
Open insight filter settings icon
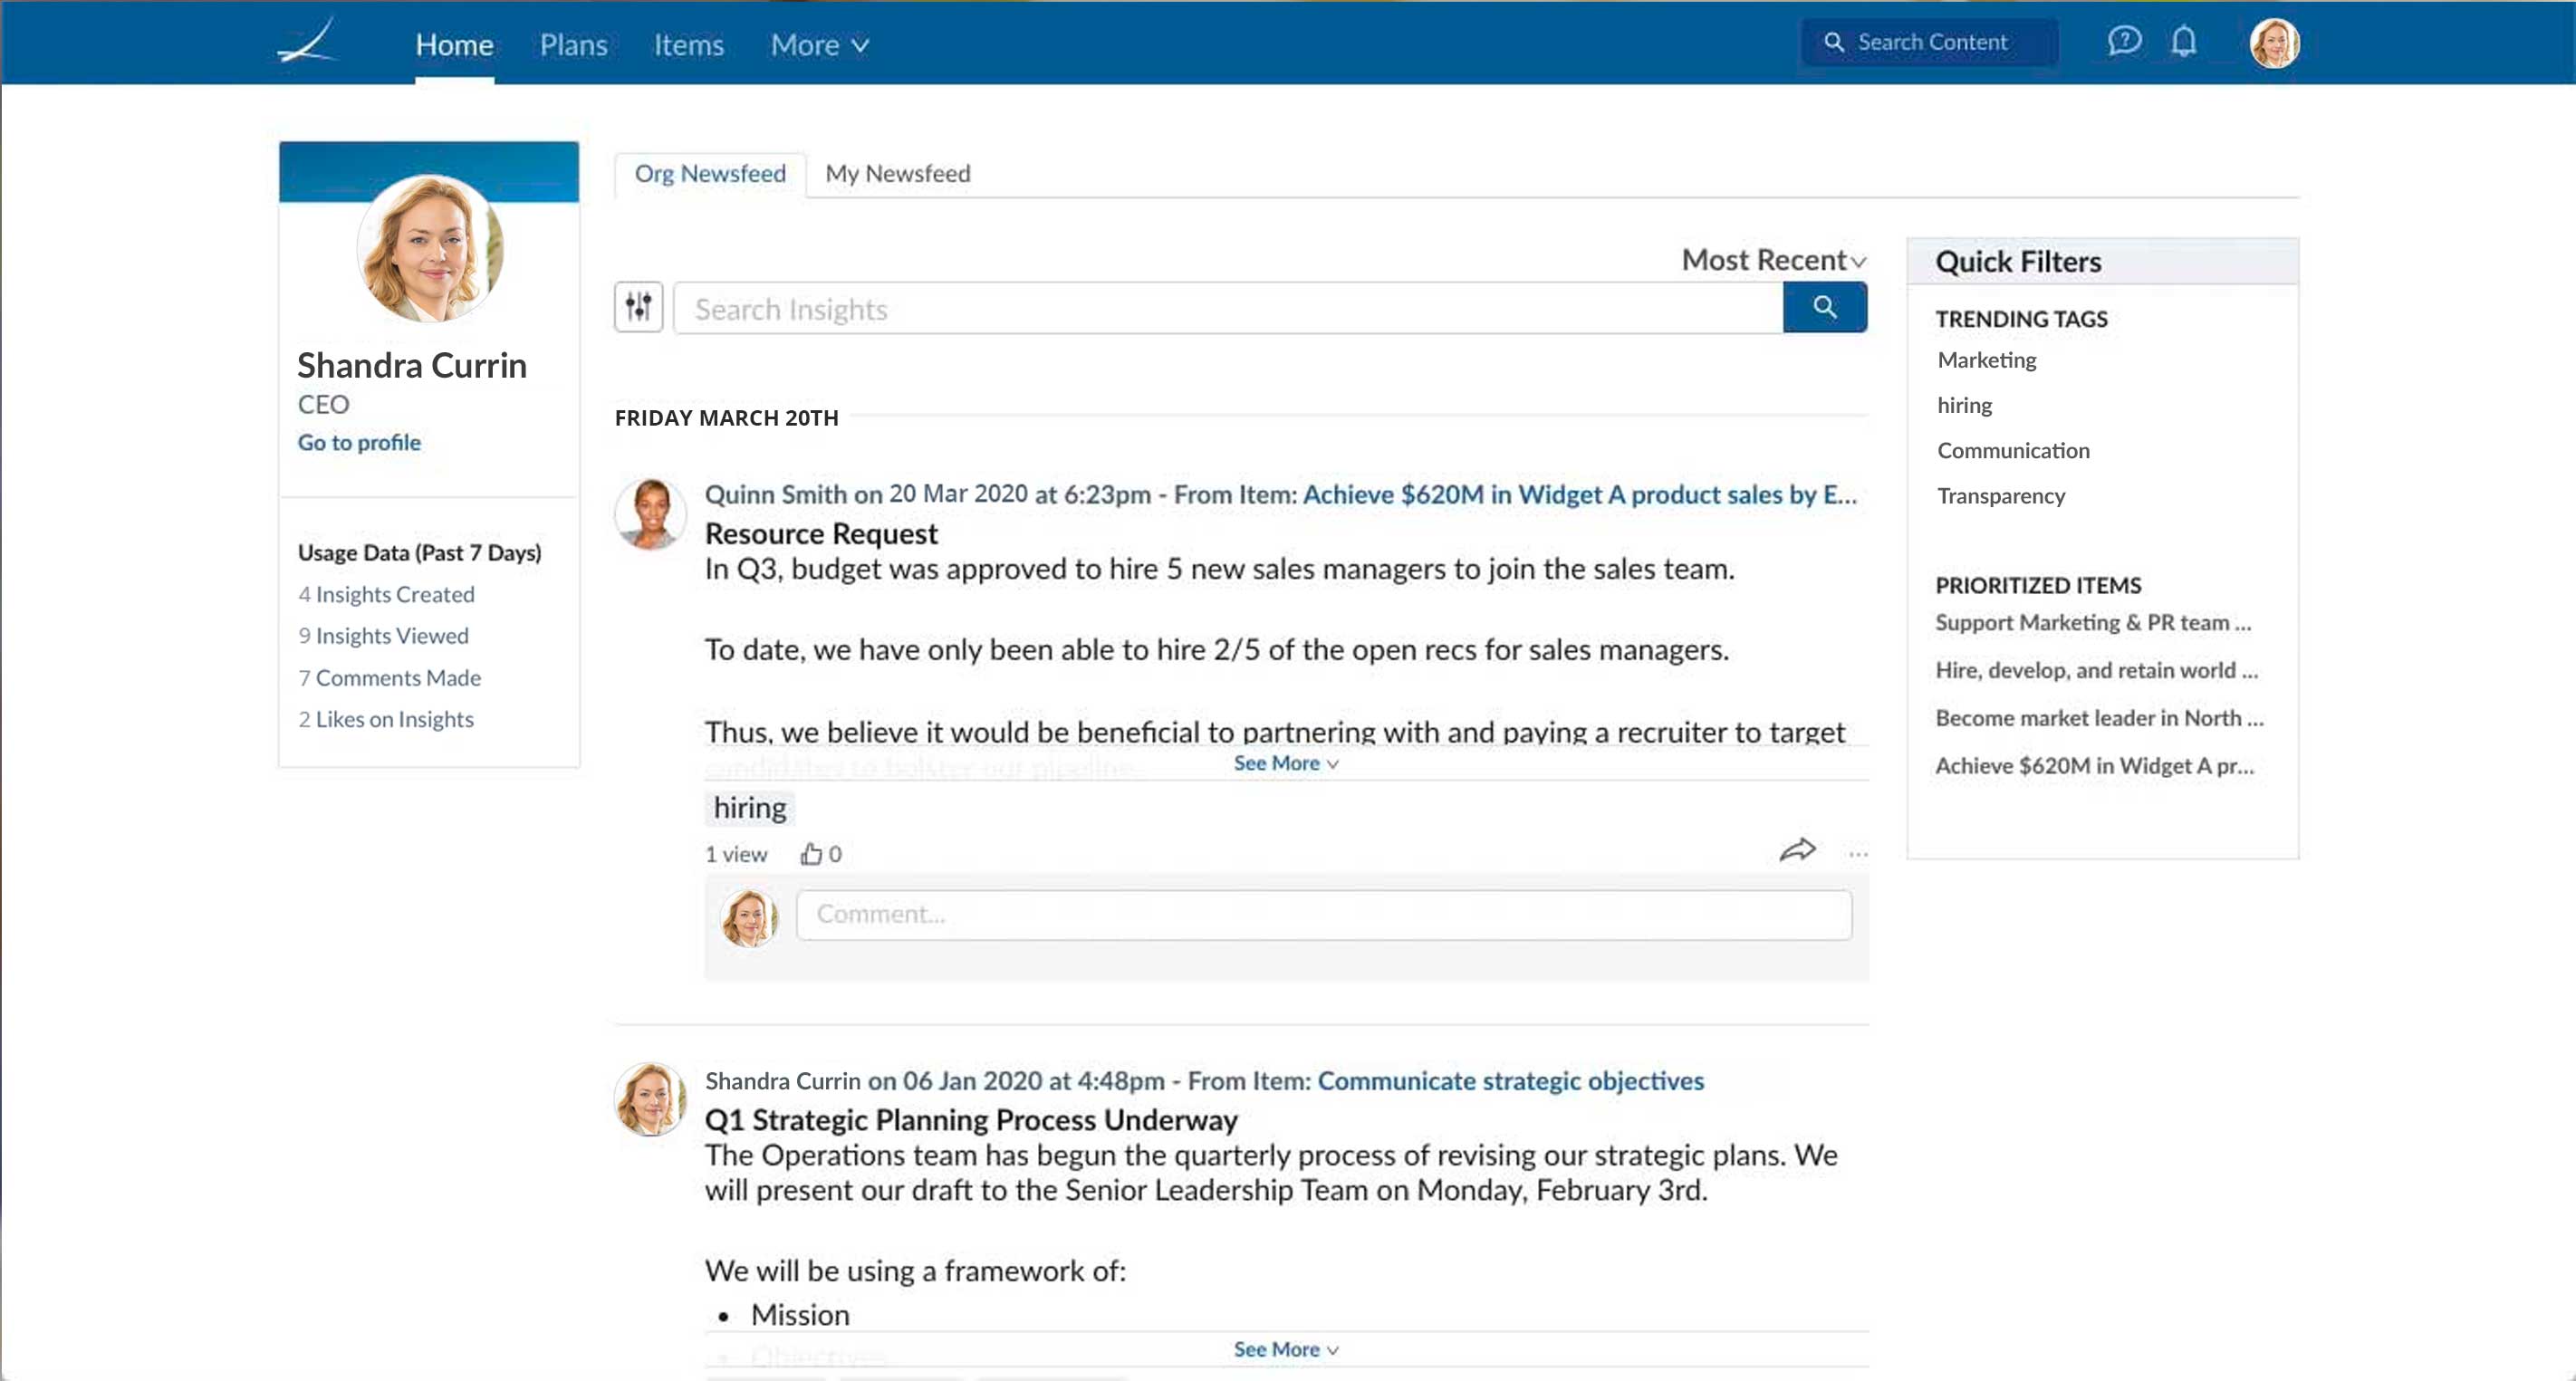[638, 307]
